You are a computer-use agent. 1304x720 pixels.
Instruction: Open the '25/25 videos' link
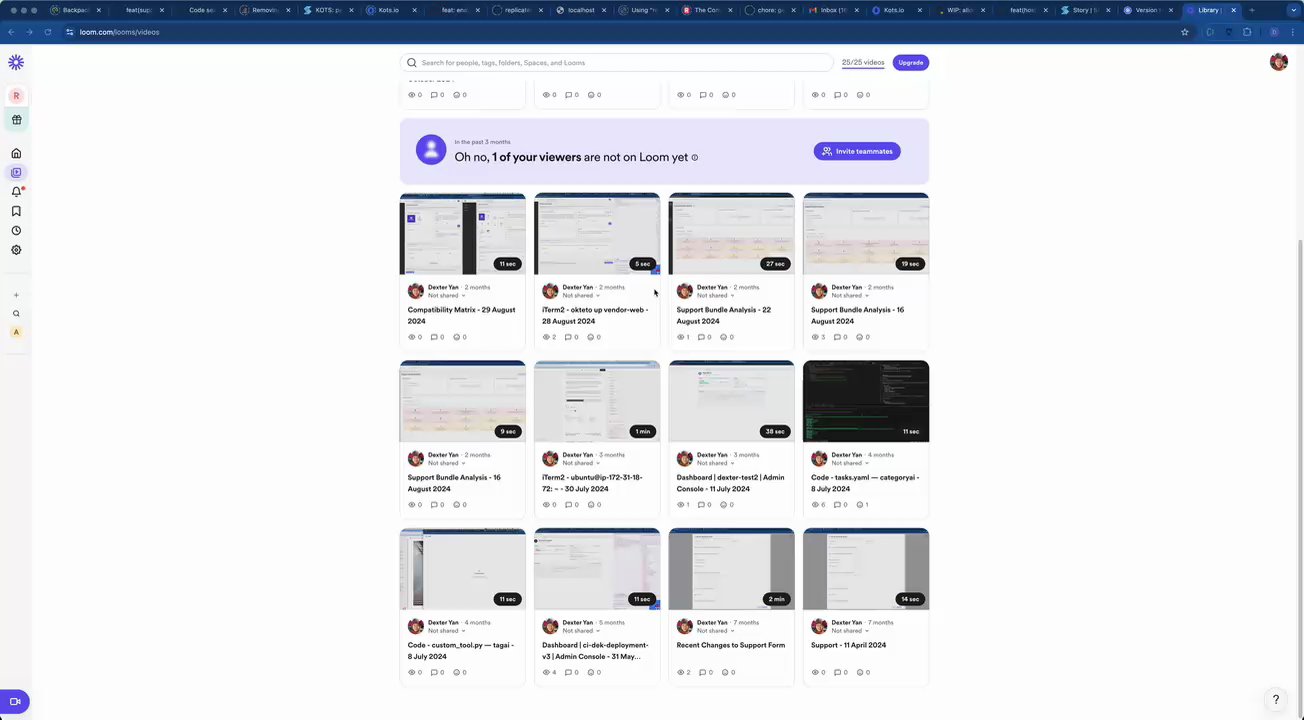pyautogui.click(x=863, y=63)
